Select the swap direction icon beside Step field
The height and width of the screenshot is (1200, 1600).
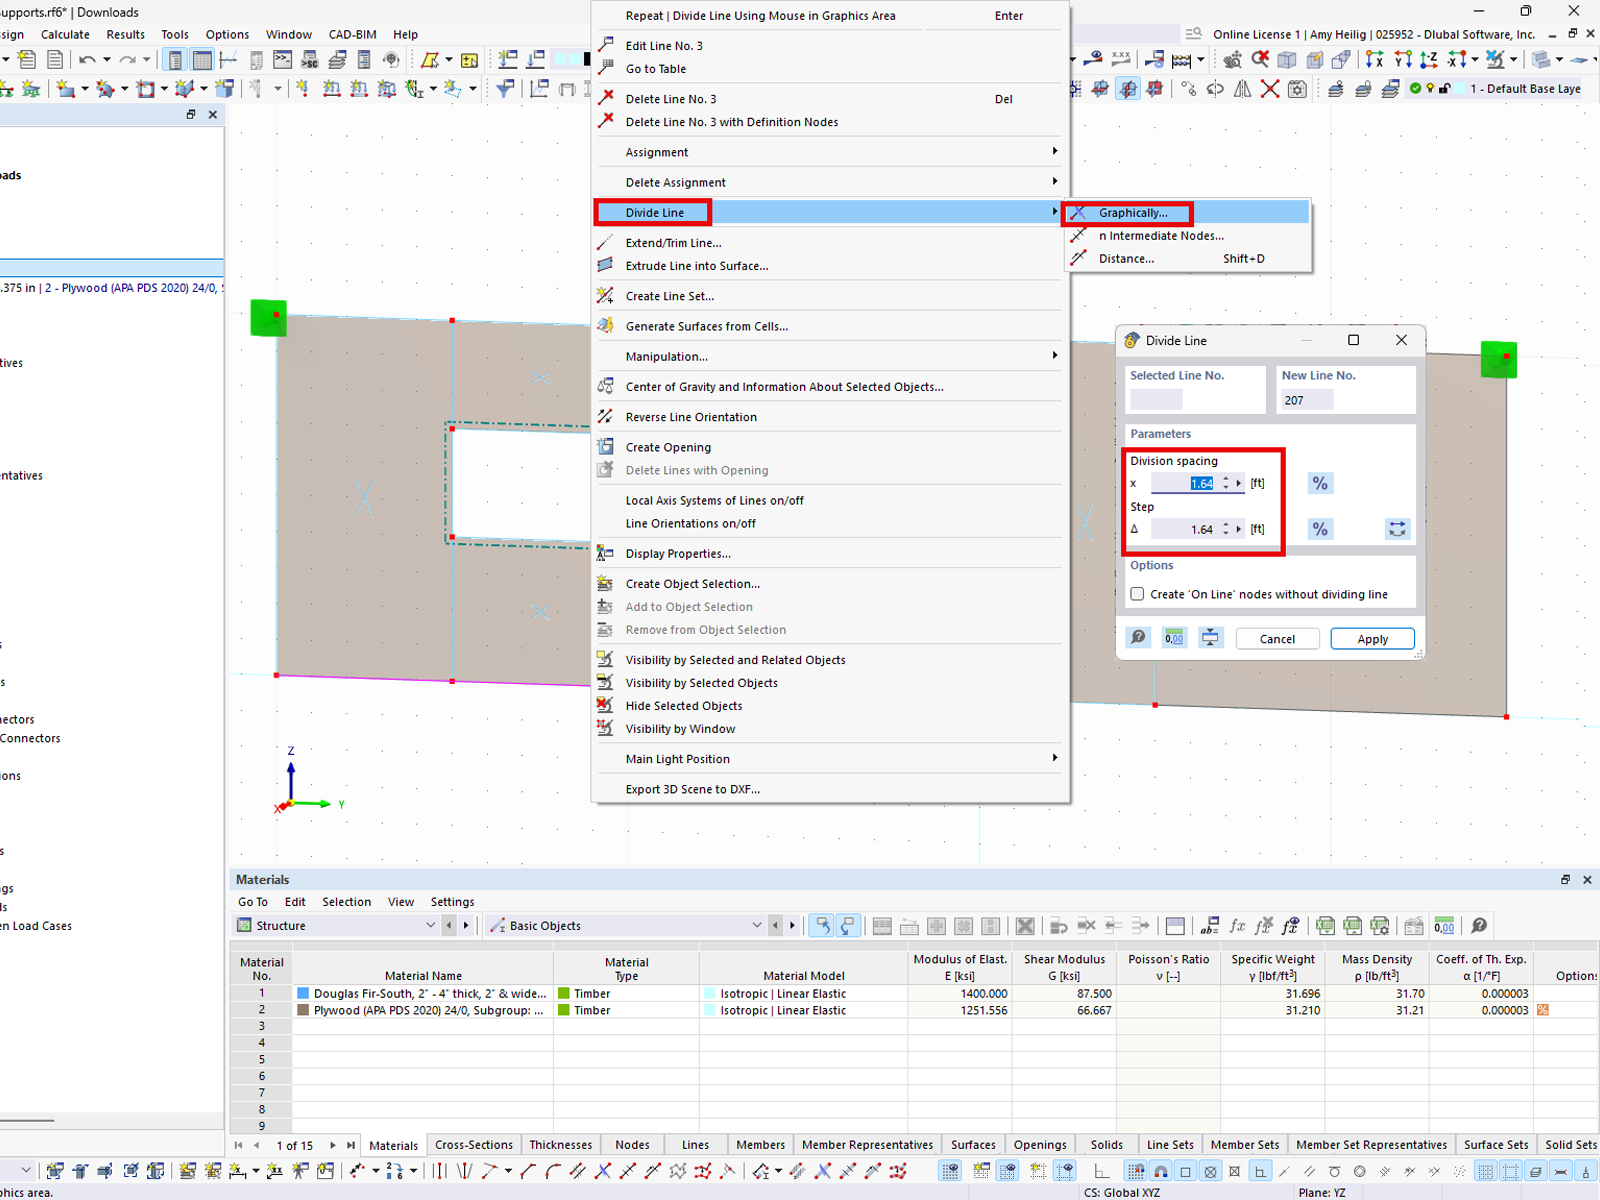tap(1397, 529)
